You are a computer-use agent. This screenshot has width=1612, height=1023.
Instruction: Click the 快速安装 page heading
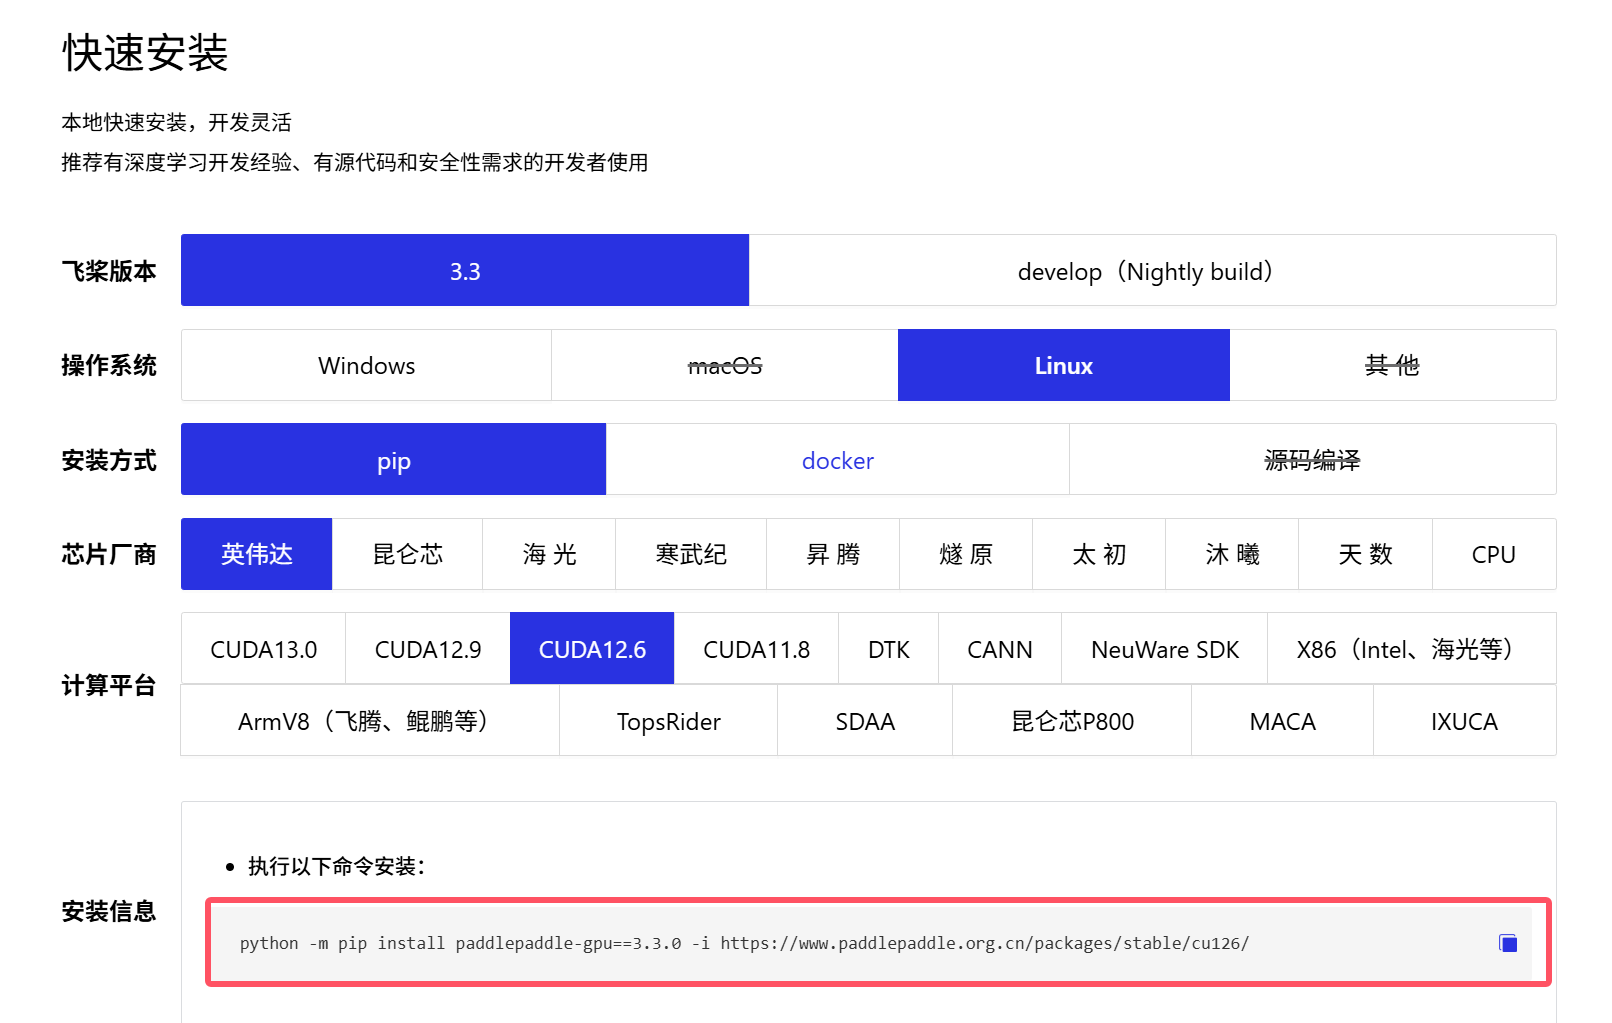click(x=145, y=52)
